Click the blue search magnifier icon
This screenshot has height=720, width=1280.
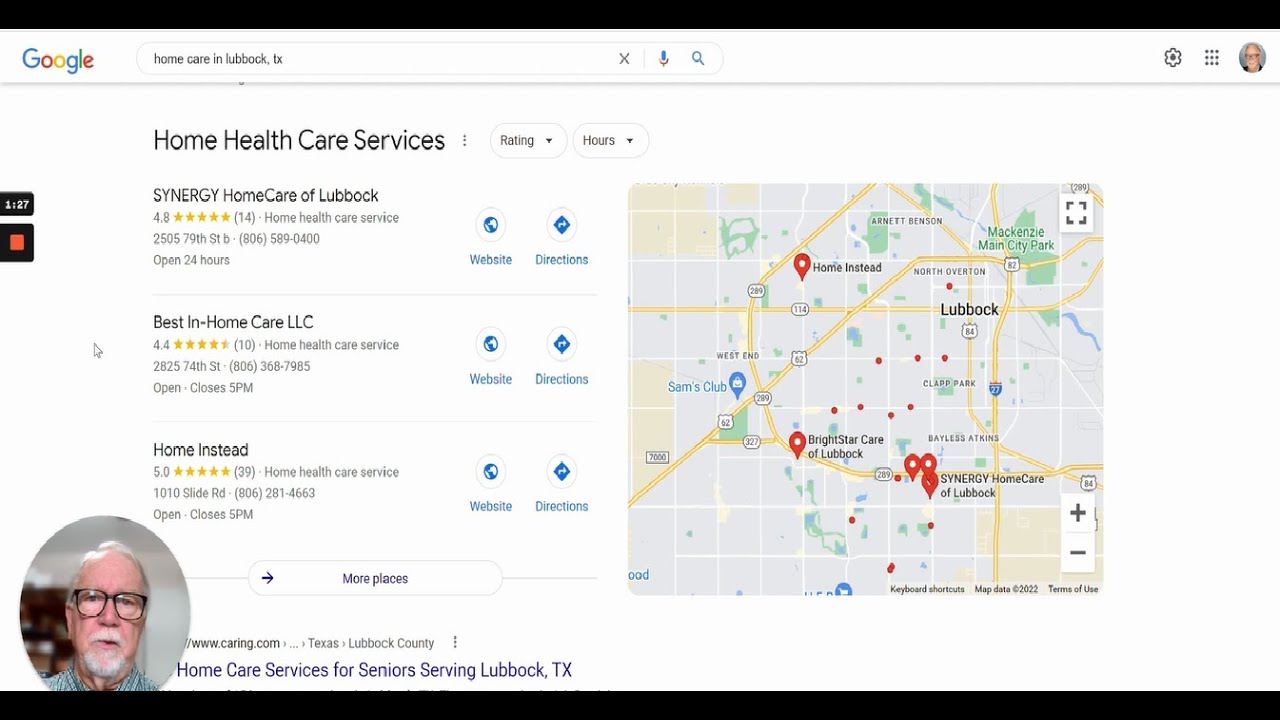click(698, 59)
